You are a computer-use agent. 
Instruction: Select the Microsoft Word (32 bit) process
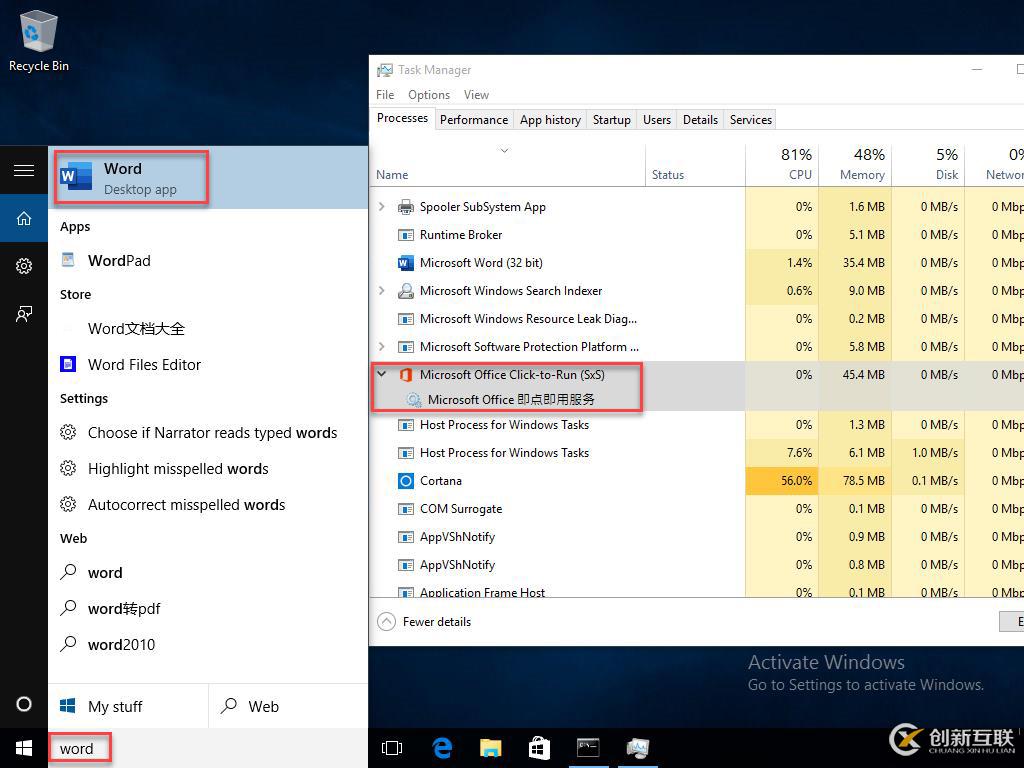click(x=481, y=263)
